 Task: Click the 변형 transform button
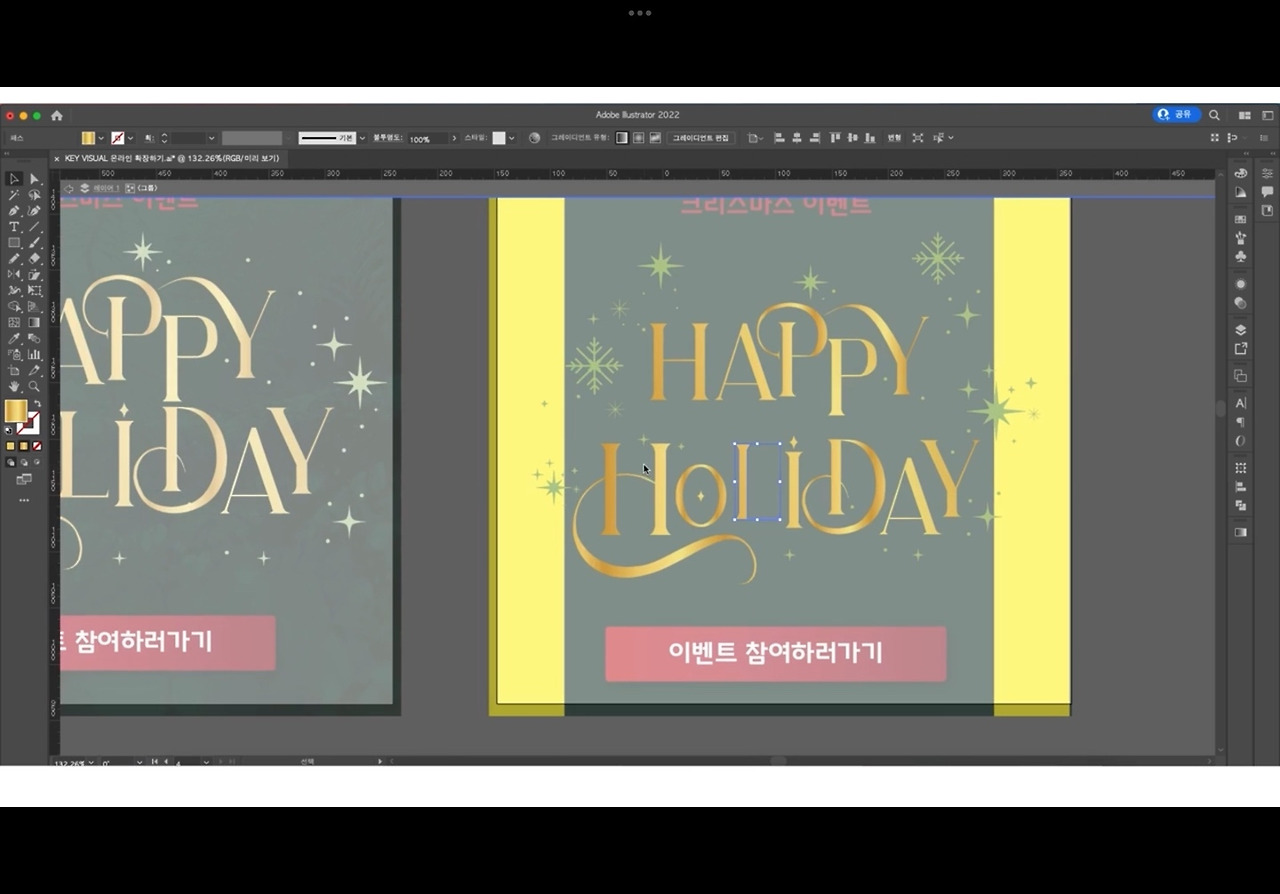click(x=894, y=138)
